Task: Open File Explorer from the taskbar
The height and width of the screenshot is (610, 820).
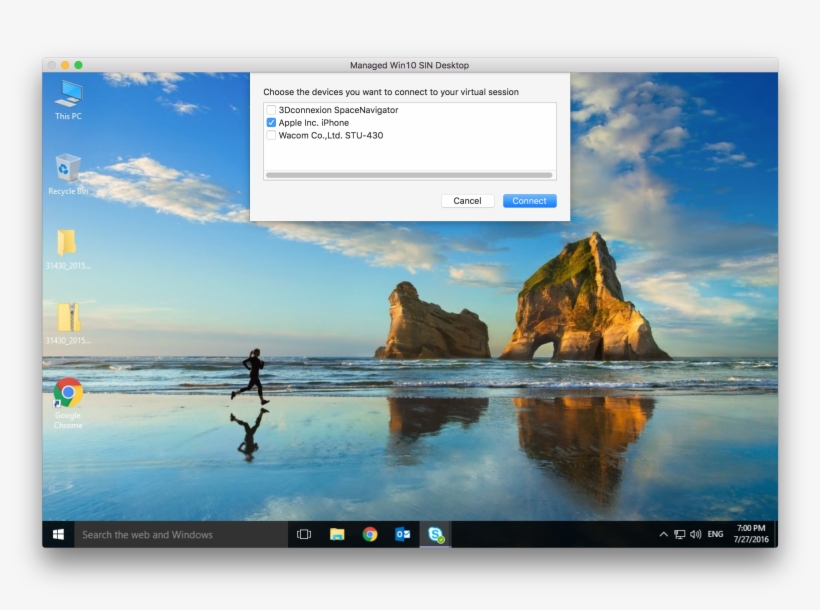Action: [x=336, y=534]
